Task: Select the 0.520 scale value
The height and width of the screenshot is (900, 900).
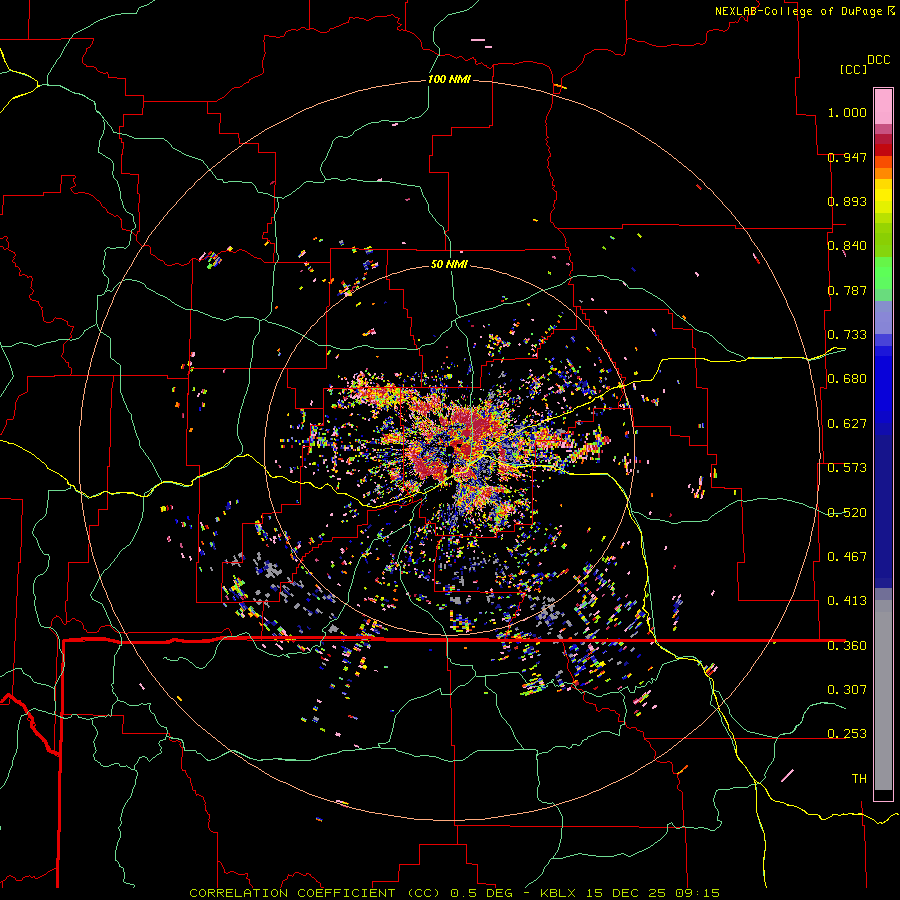Action: pyautogui.click(x=847, y=513)
